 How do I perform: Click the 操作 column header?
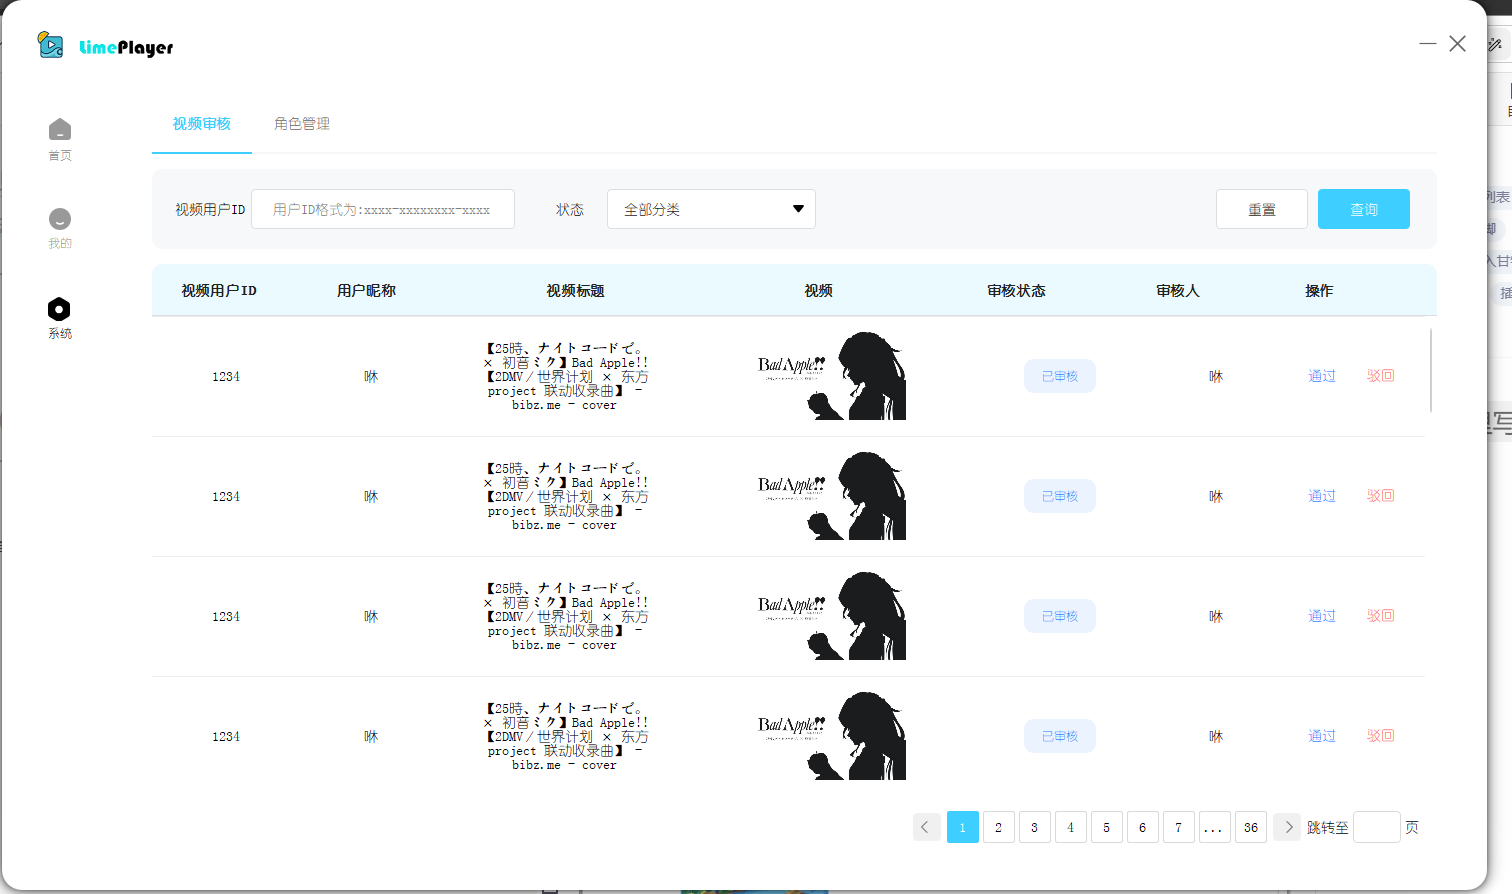1319,291
